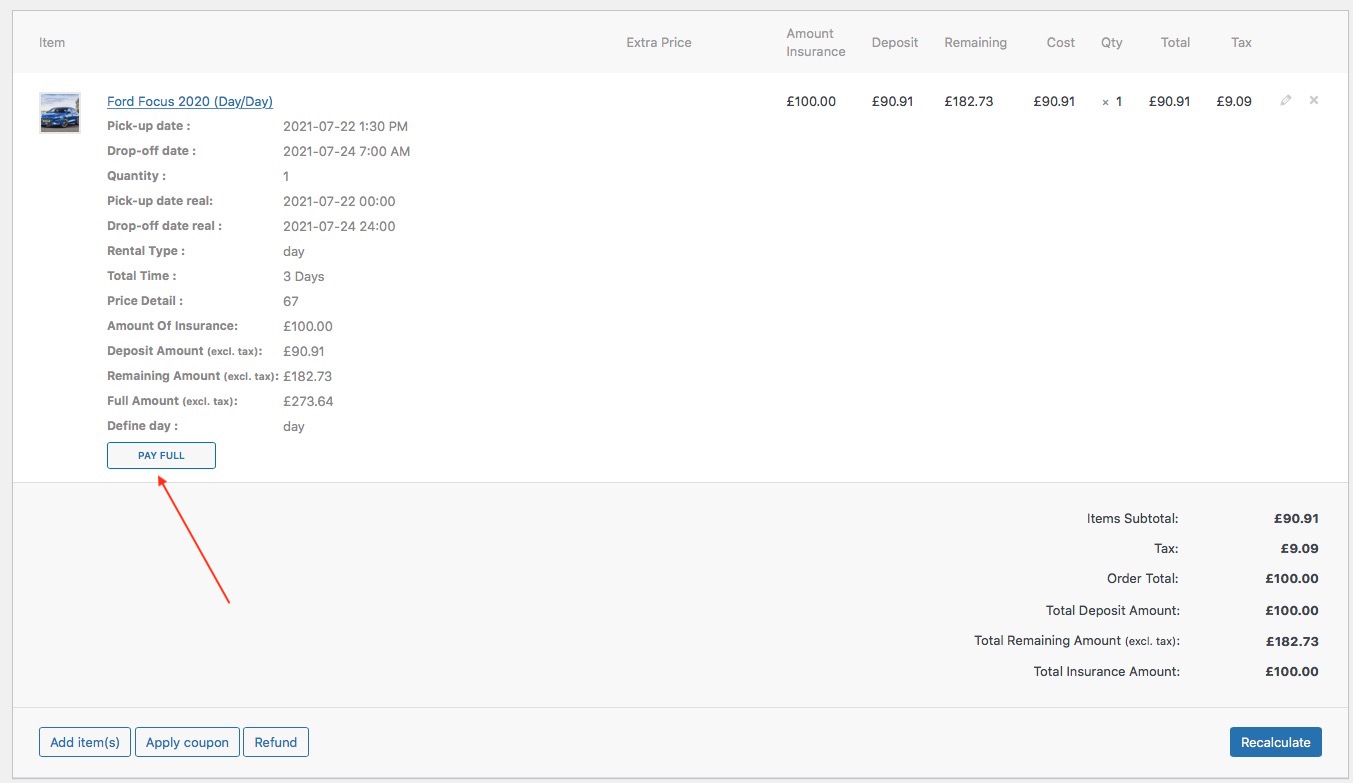The image size is (1353, 783).
Task: Click the Total Insurance Amount £100.00 value
Action: pyautogui.click(x=1292, y=671)
